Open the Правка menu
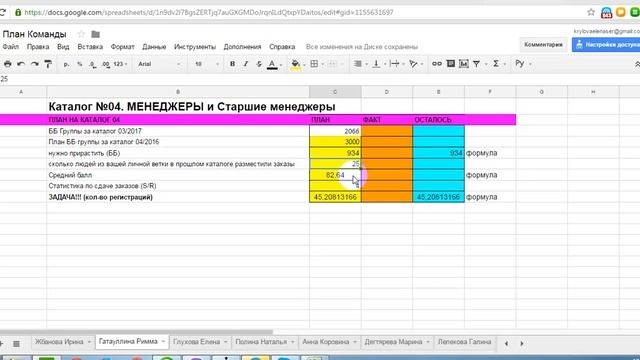Screen dimensions: 640x360 [38, 47]
